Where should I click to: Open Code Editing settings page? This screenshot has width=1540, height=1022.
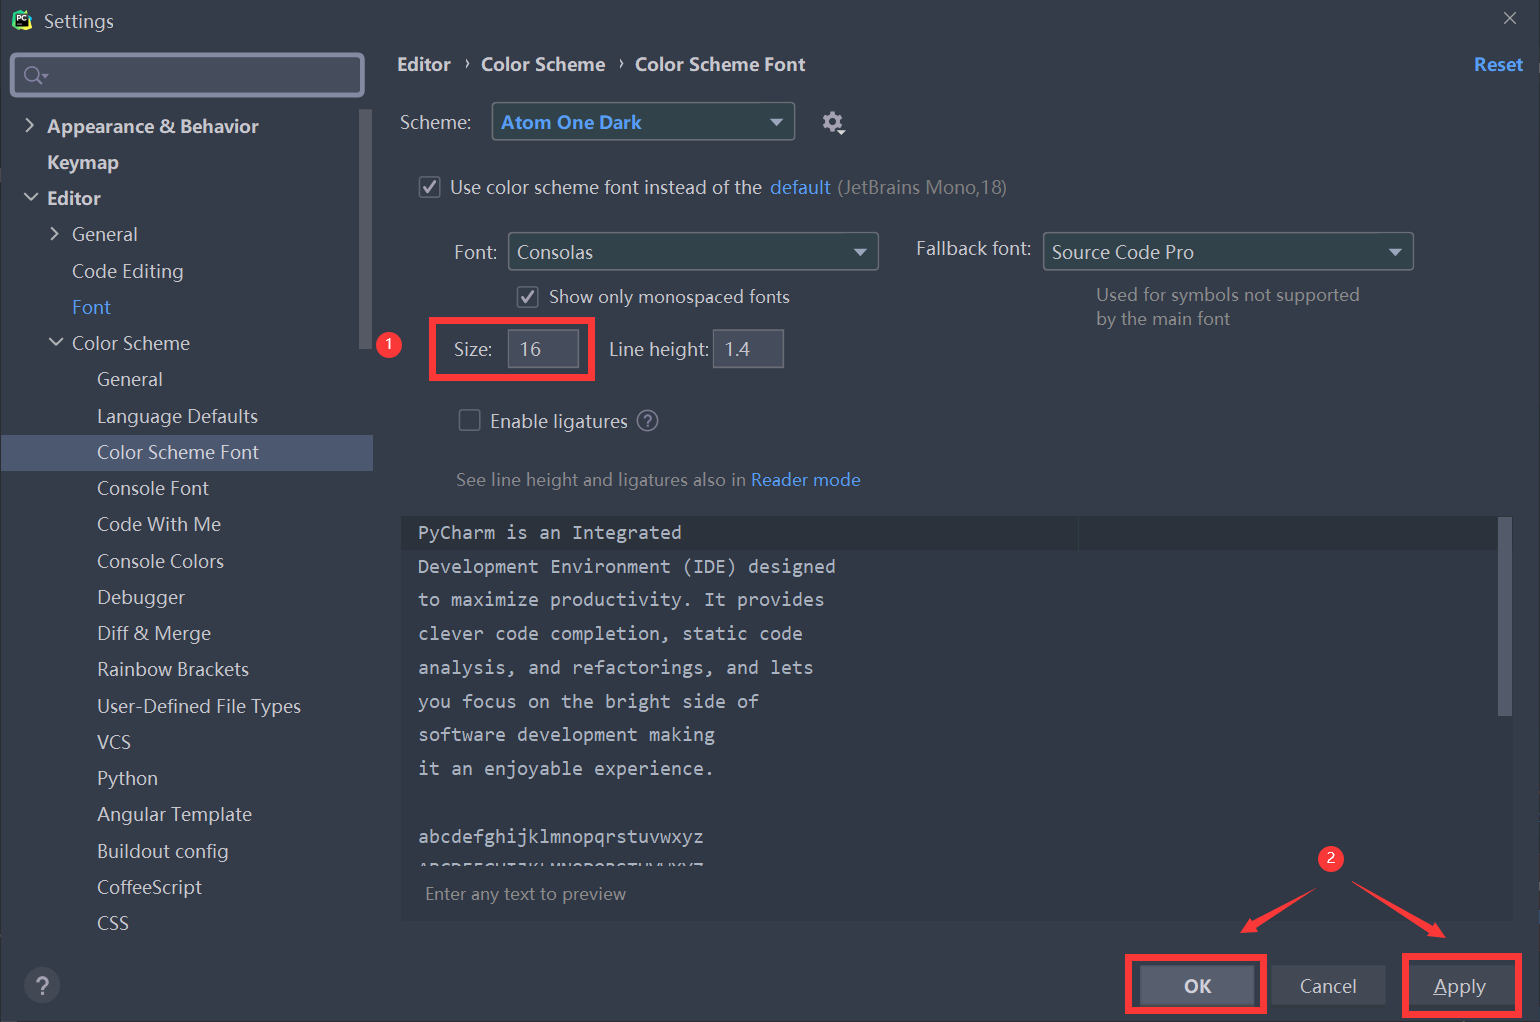[x=128, y=271]
